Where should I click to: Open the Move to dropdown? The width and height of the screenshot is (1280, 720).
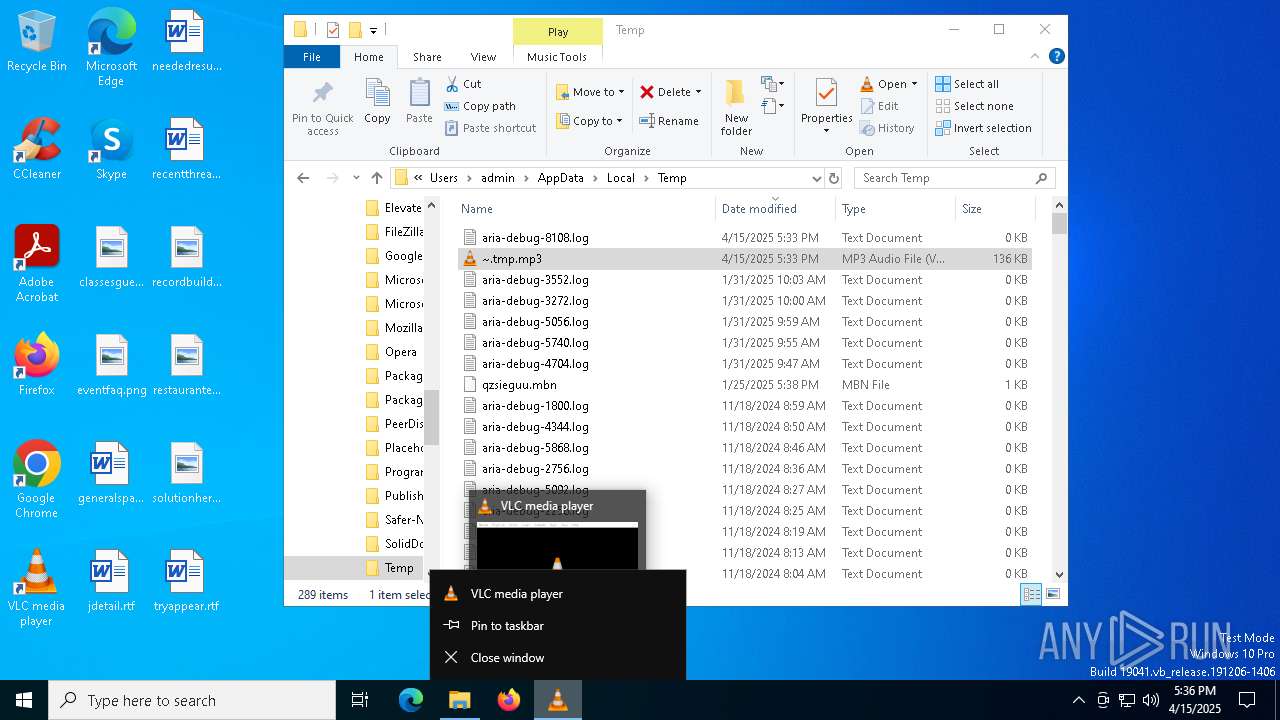coord(590,92)
